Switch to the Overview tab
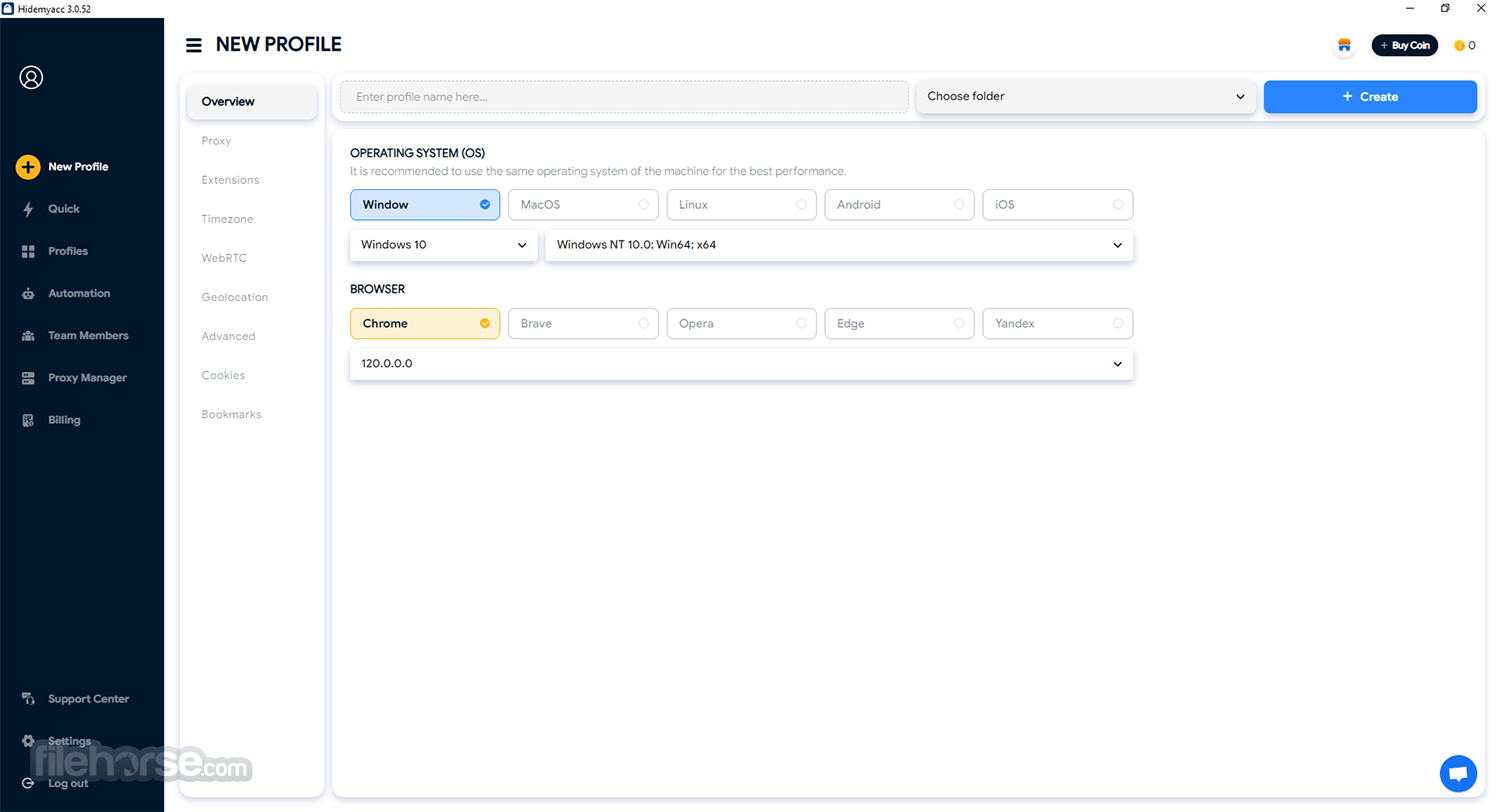 [252, 101]
